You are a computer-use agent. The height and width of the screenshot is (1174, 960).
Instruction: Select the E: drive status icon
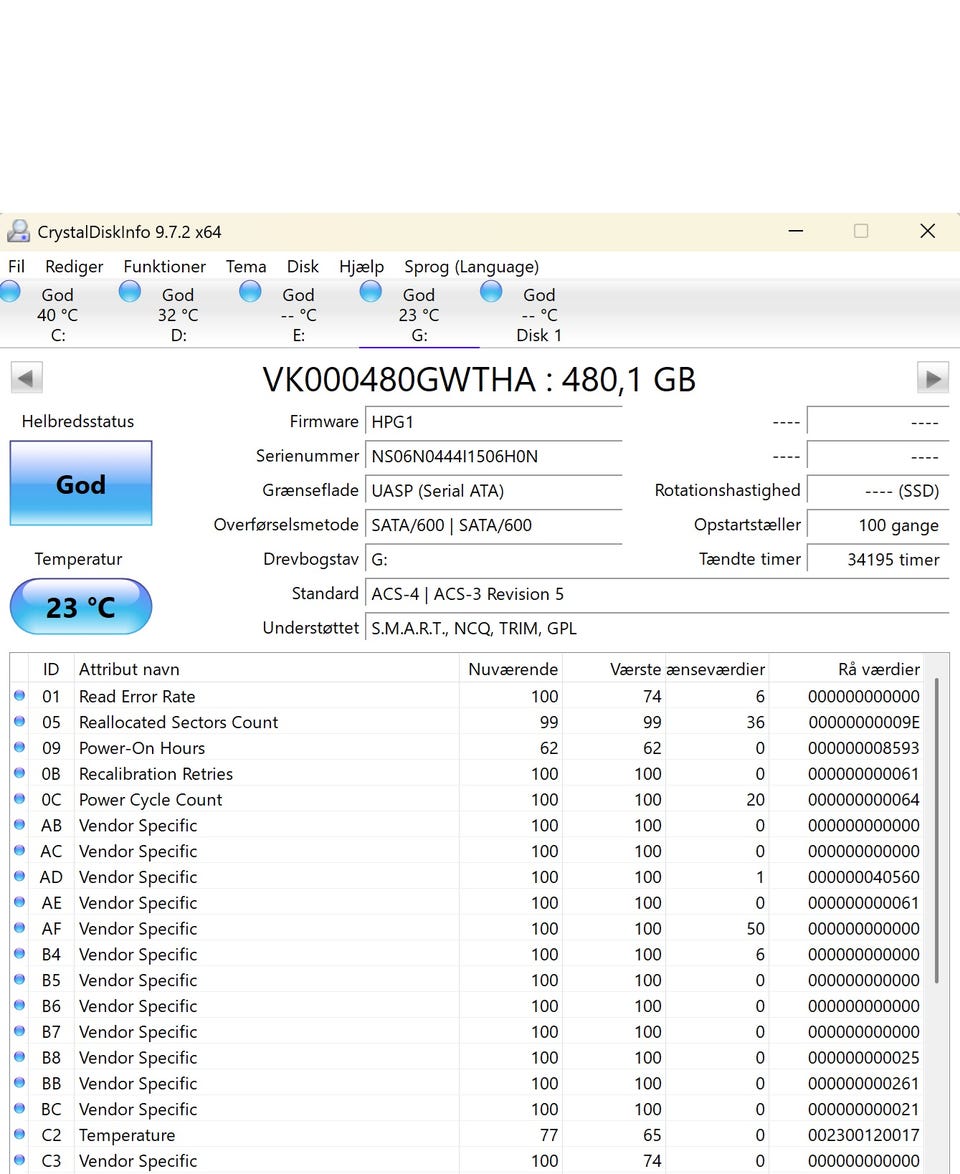click(250, 291)
